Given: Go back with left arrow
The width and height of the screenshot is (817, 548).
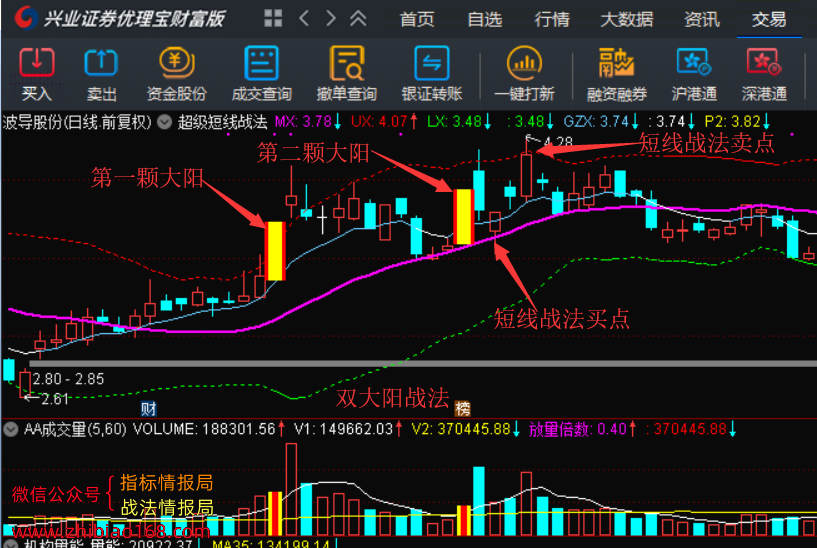Looking at the screenshot, I should tap(304, 18).
